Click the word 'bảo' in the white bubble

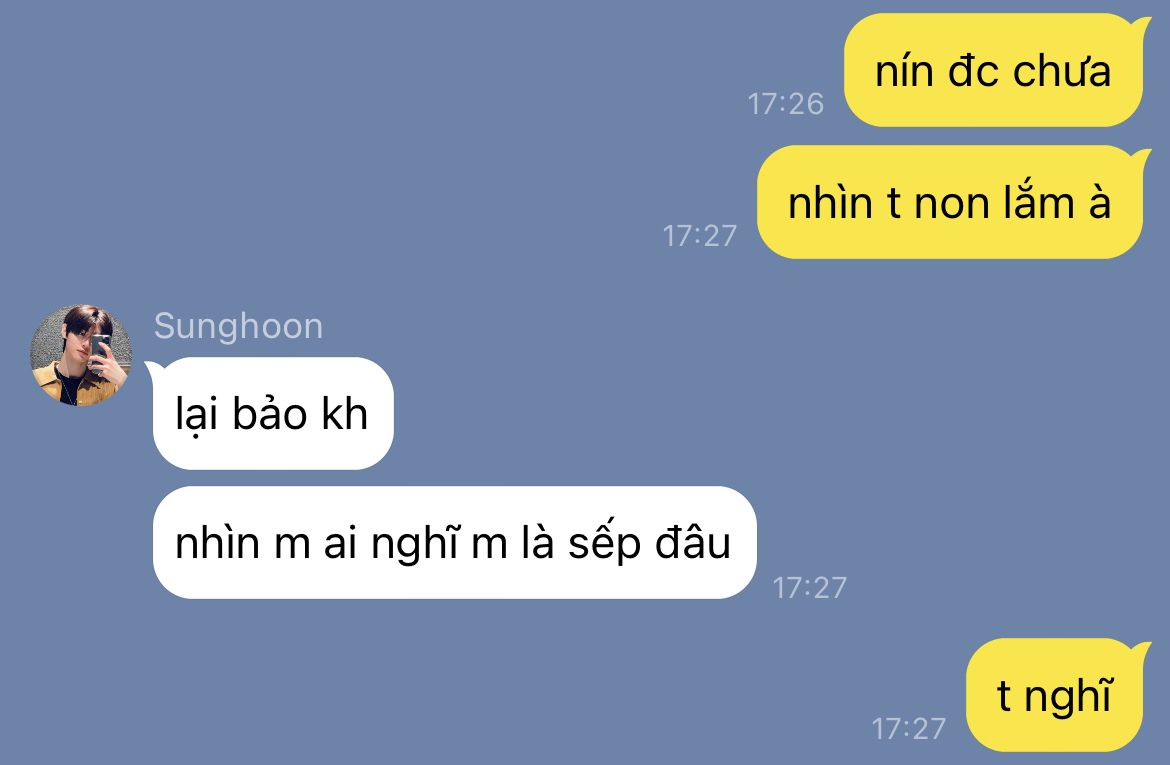(x=269, y=413)
